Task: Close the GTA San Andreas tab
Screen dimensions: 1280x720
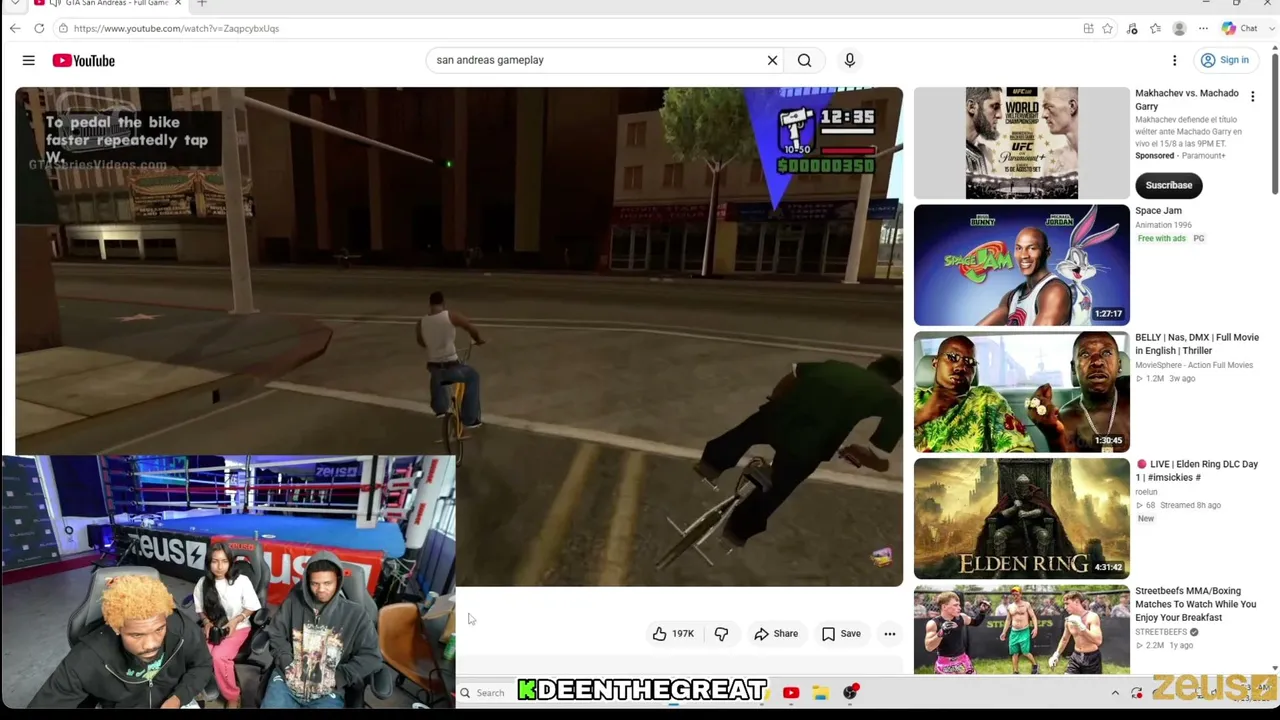Action: tap(178, 4)
